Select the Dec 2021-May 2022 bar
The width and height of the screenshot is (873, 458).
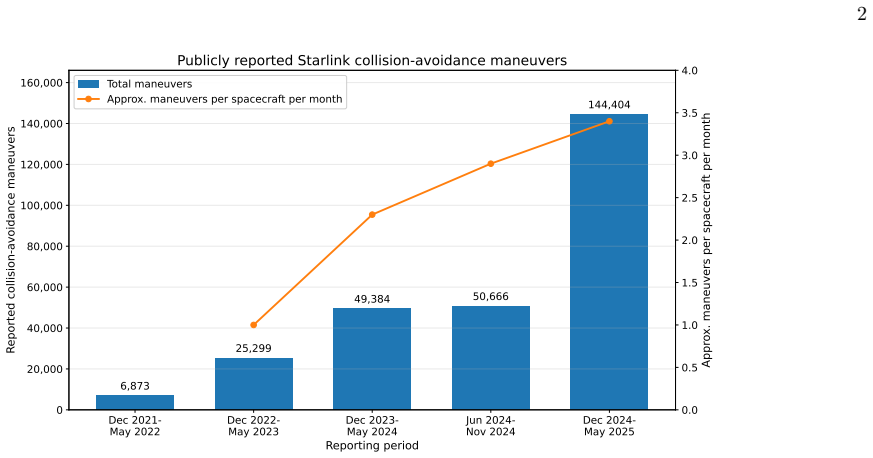pos(135,402)
